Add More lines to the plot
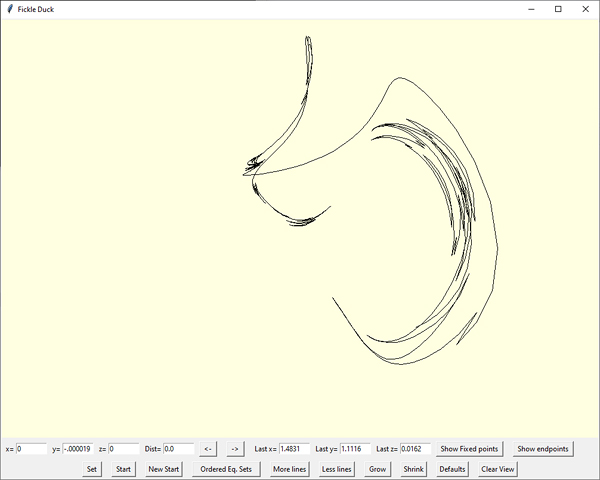This screenshot has width=600, height=480. click(x=289, y=469)
